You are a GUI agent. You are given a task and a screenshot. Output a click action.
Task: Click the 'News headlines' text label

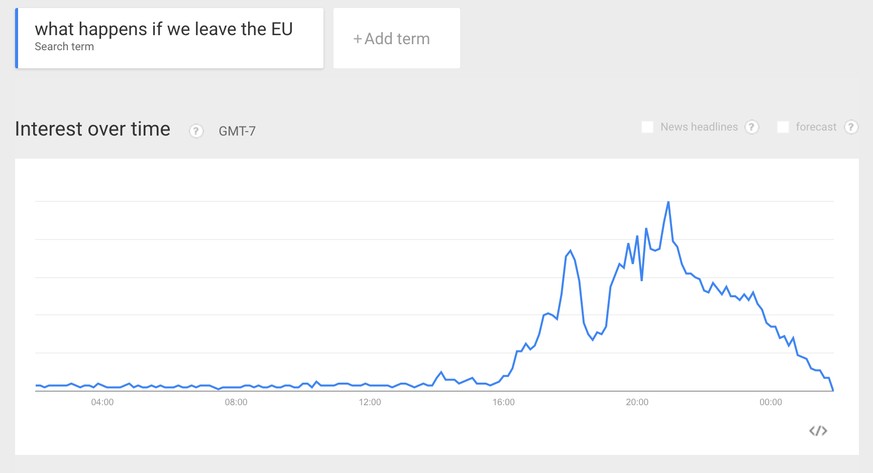(x=699, y=127)
